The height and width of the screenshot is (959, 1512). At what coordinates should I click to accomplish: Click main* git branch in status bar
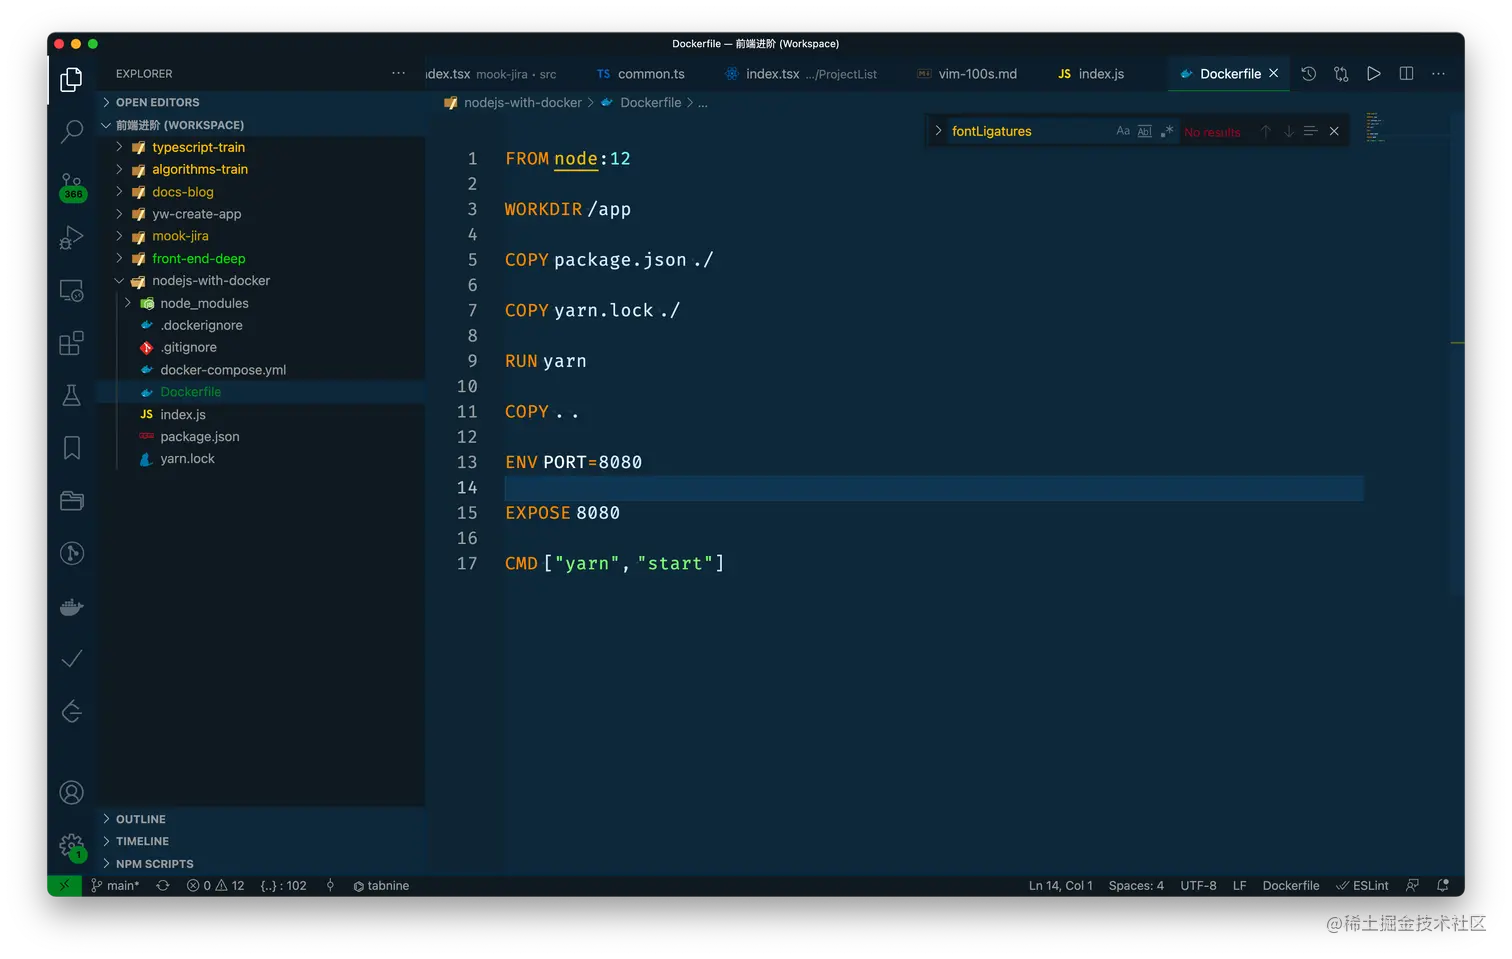pyautogui.click(x=115, y=886)
